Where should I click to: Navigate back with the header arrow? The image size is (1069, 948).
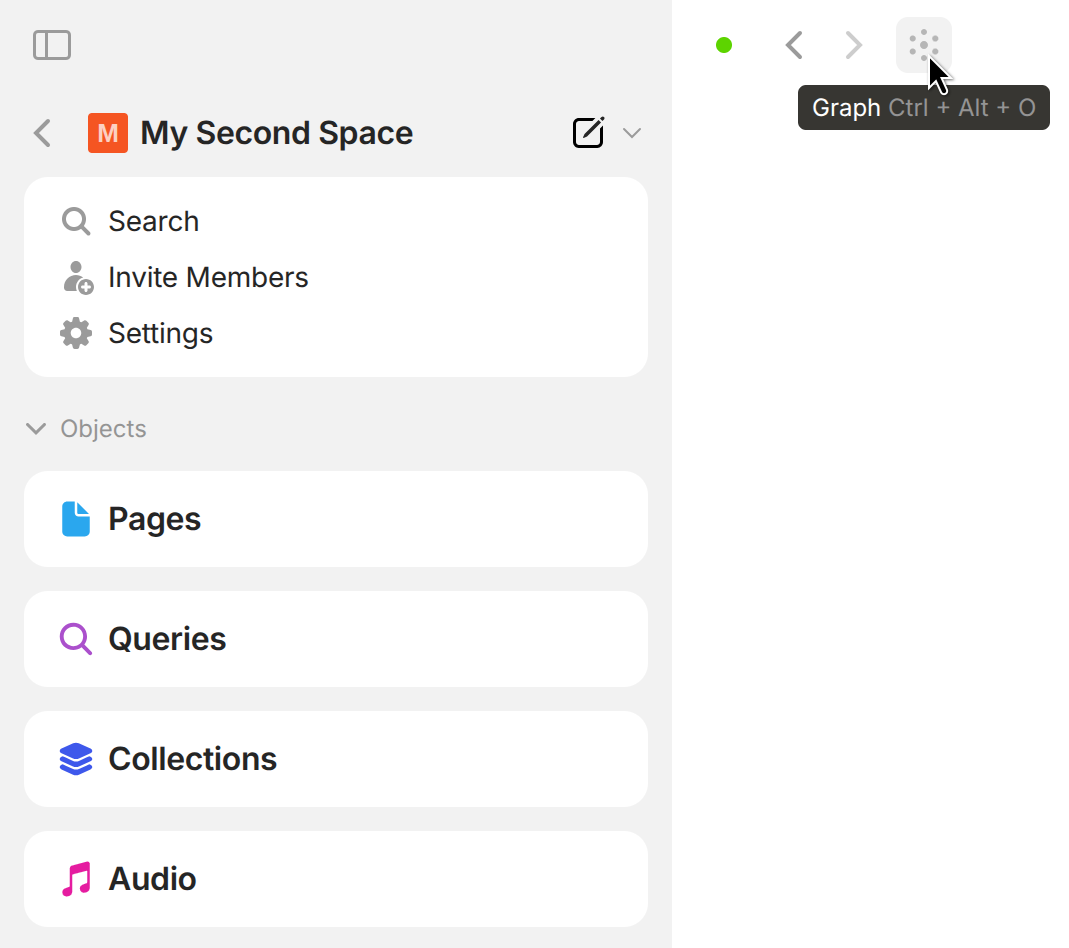click(794, 45)
